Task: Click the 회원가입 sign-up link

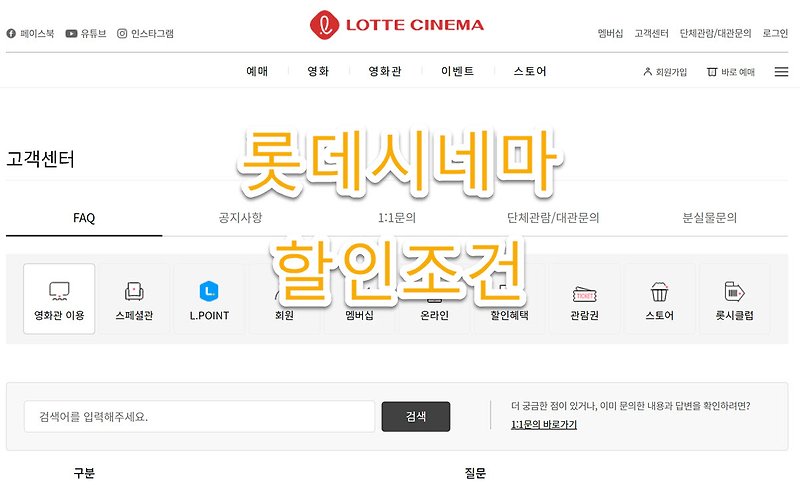Action: tap(665, 72)
